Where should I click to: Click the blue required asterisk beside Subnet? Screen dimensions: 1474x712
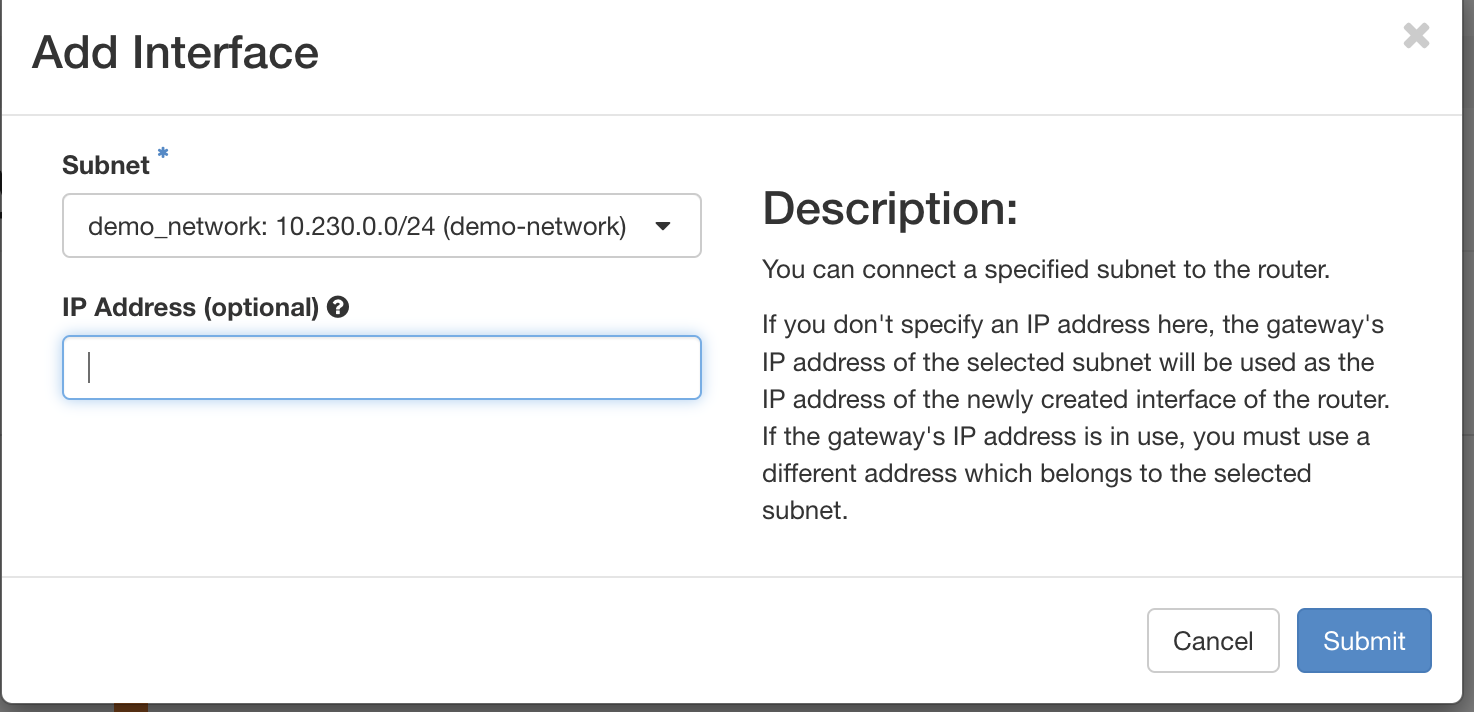click(x=163, y=153)
